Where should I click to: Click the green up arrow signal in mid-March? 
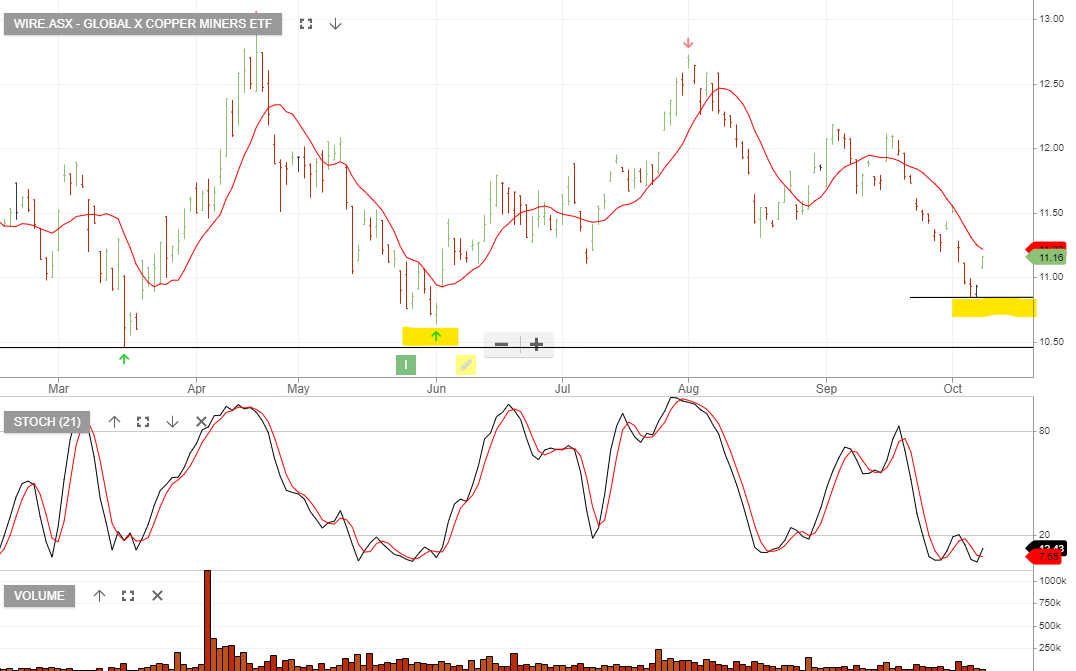pyautogui.click(x=124, y=357)
